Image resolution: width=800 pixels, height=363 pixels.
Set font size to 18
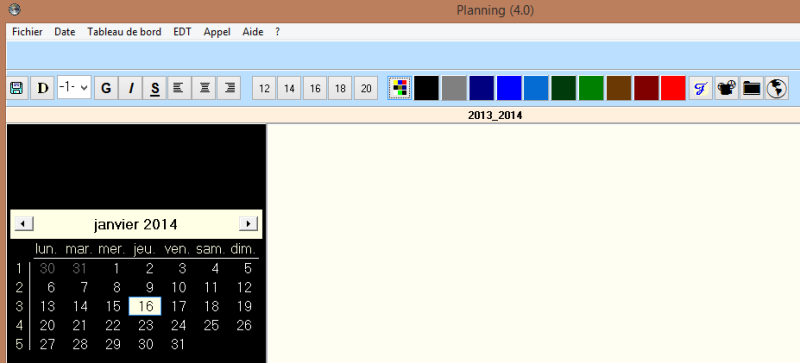[340, 88]
